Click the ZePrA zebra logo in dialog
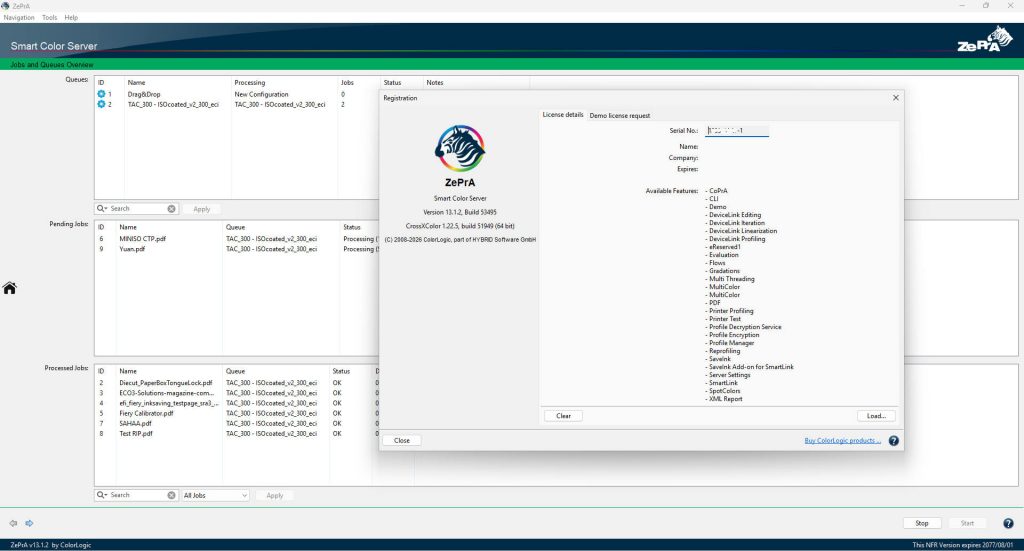This screenshot has height=551, width=1024. (460, 148)
